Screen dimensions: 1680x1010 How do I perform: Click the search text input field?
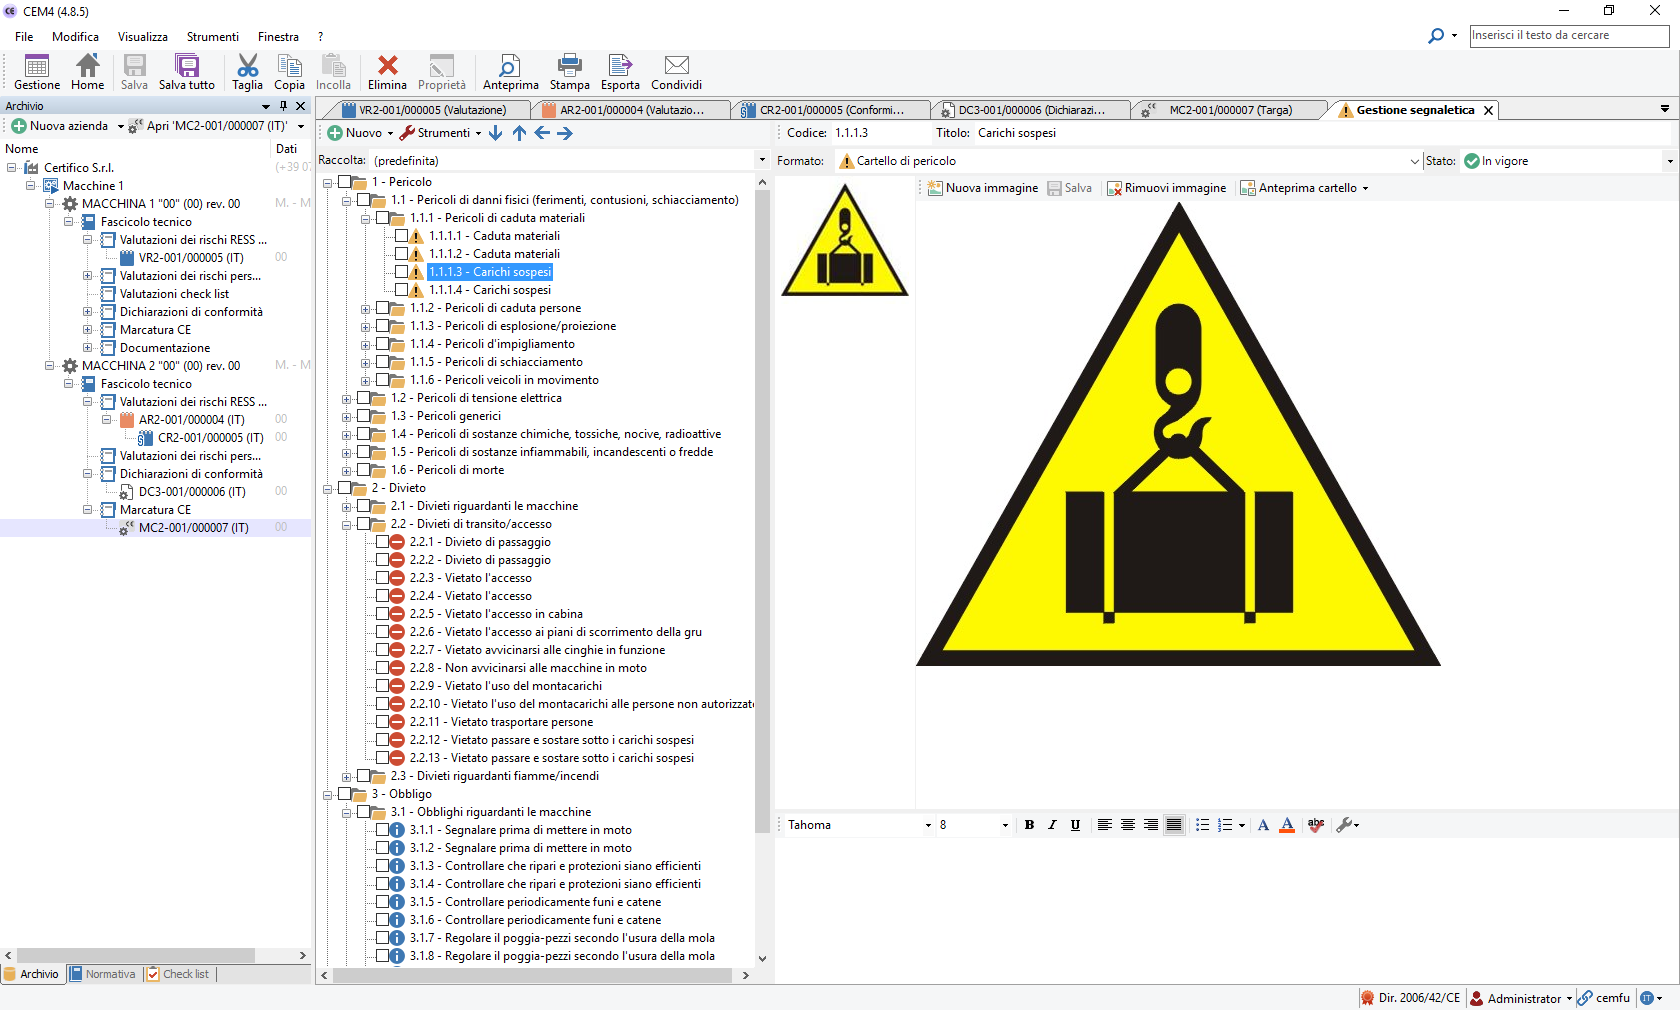pos(1568,35)
